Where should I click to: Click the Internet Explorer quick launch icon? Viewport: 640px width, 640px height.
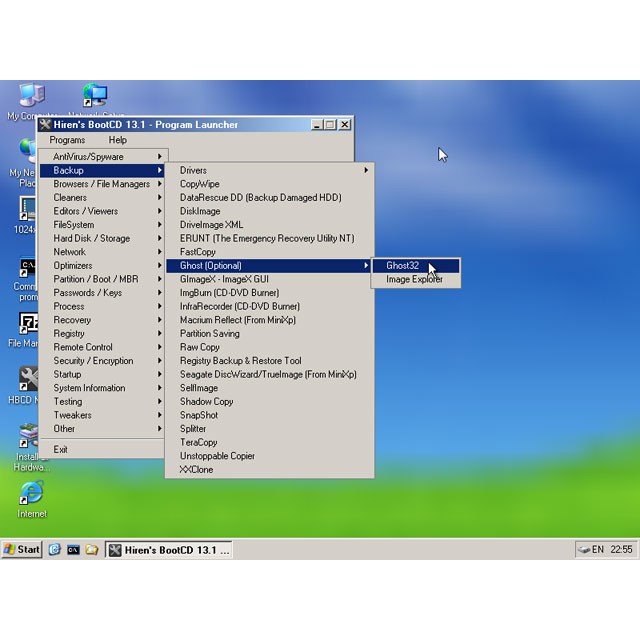(55, 549)
